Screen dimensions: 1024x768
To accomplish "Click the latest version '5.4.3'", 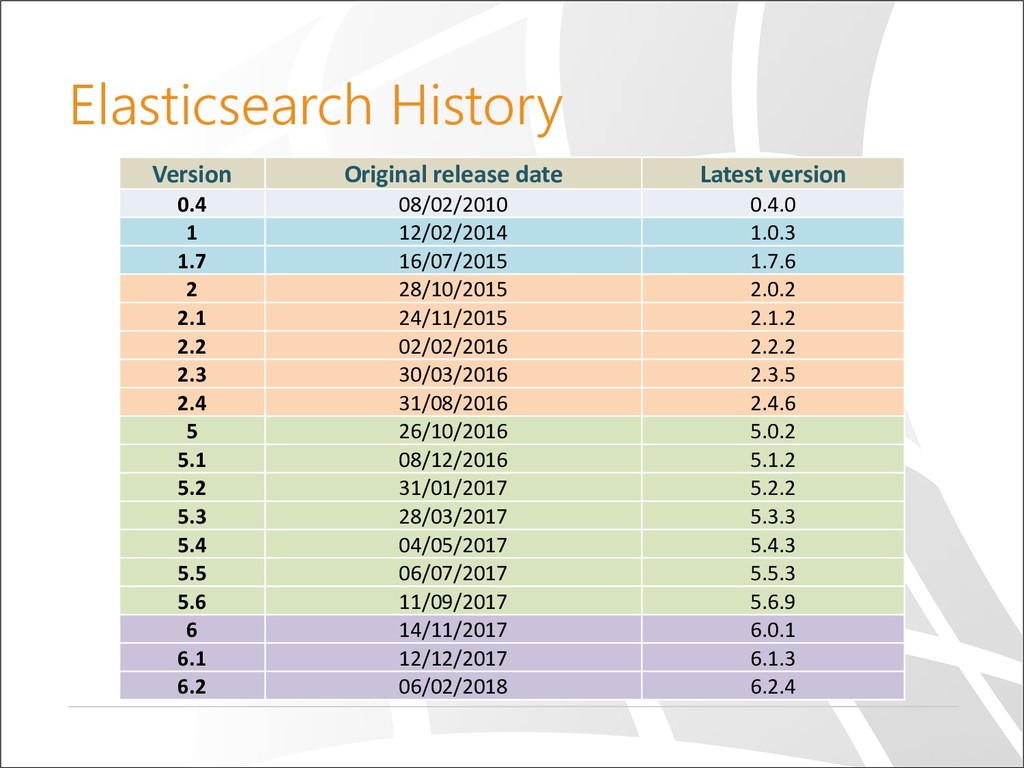I will click(773, 545).
